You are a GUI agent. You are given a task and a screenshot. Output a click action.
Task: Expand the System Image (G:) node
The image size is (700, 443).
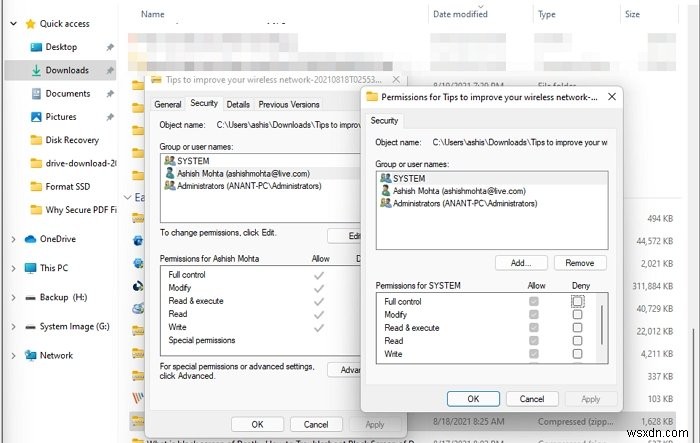point(13,327)
